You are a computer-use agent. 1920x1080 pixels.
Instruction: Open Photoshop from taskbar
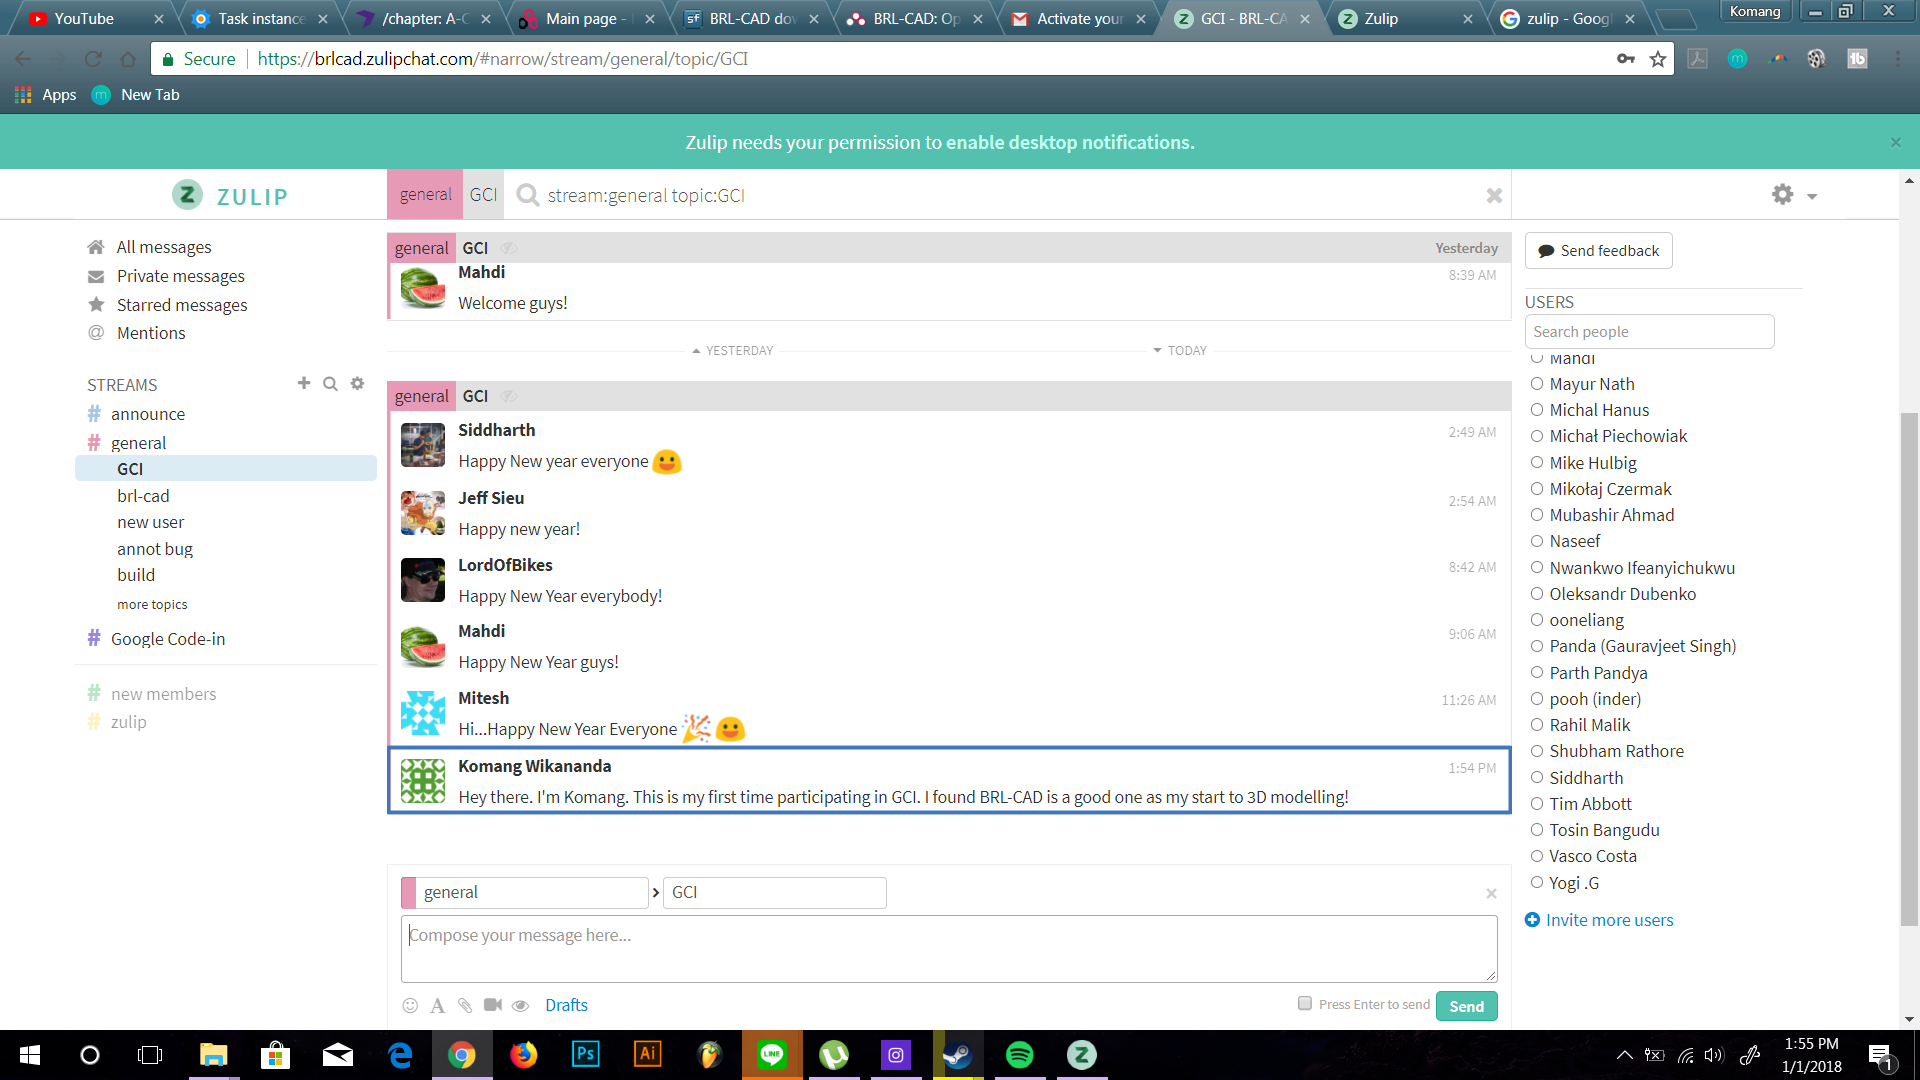pos(585,1055)
